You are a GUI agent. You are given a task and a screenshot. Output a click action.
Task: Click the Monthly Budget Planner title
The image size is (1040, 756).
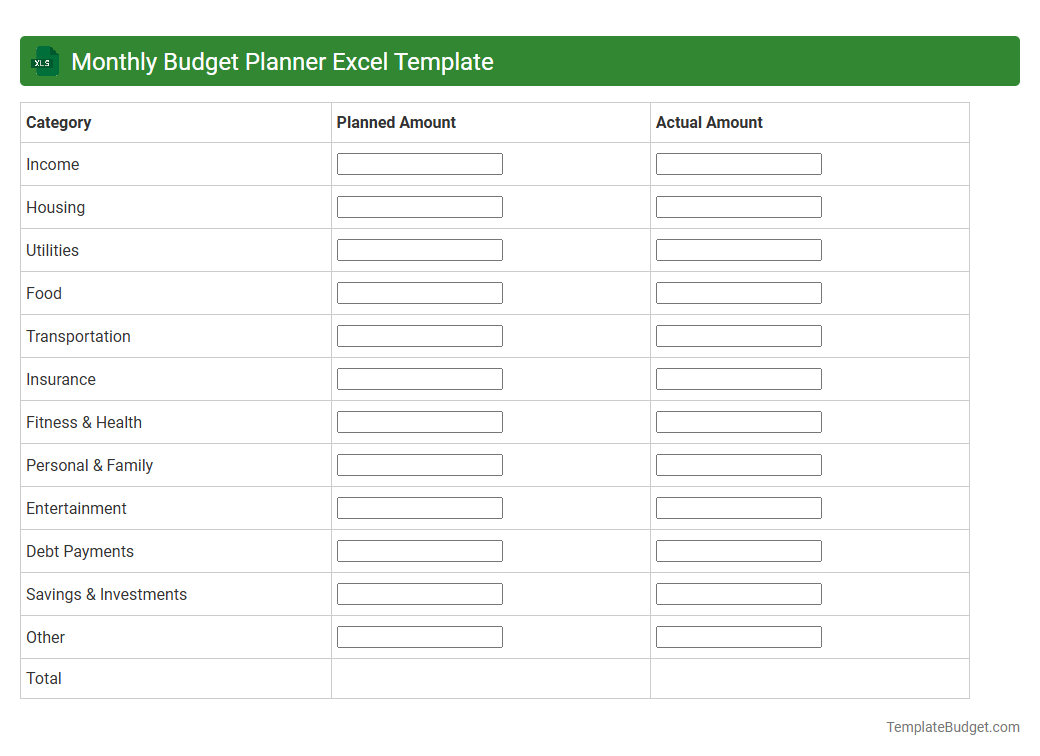282,61
